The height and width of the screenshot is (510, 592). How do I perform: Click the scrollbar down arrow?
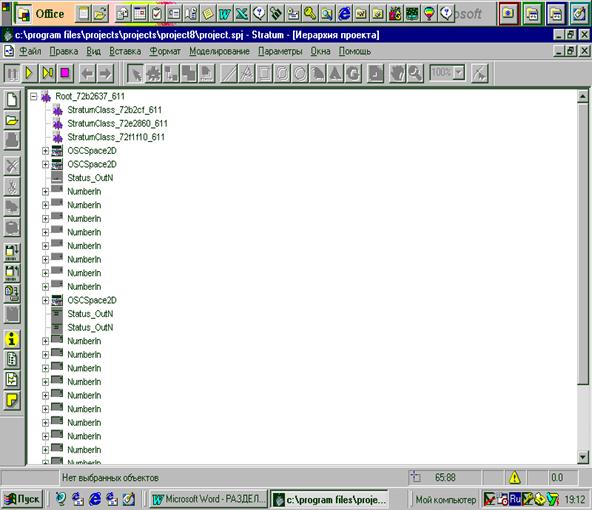coord(583,458)
